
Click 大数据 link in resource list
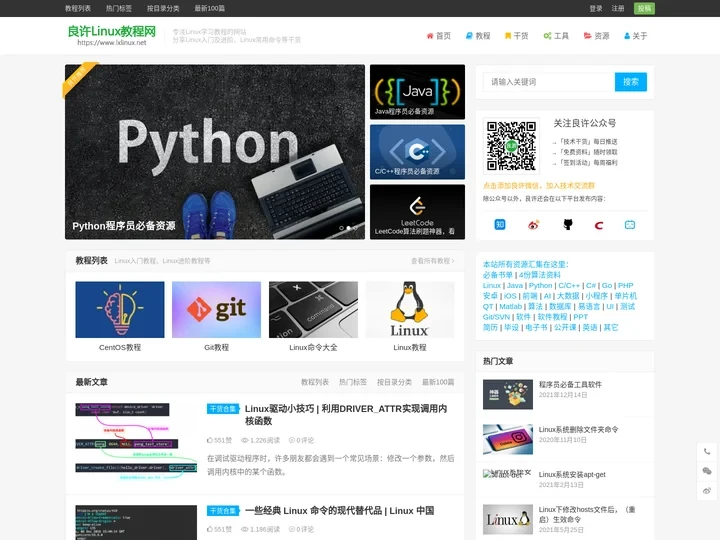pos(568,296)
